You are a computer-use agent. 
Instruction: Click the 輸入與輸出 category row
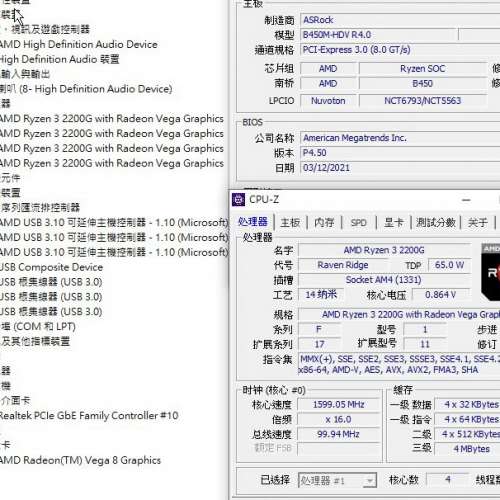coord(25,74)
